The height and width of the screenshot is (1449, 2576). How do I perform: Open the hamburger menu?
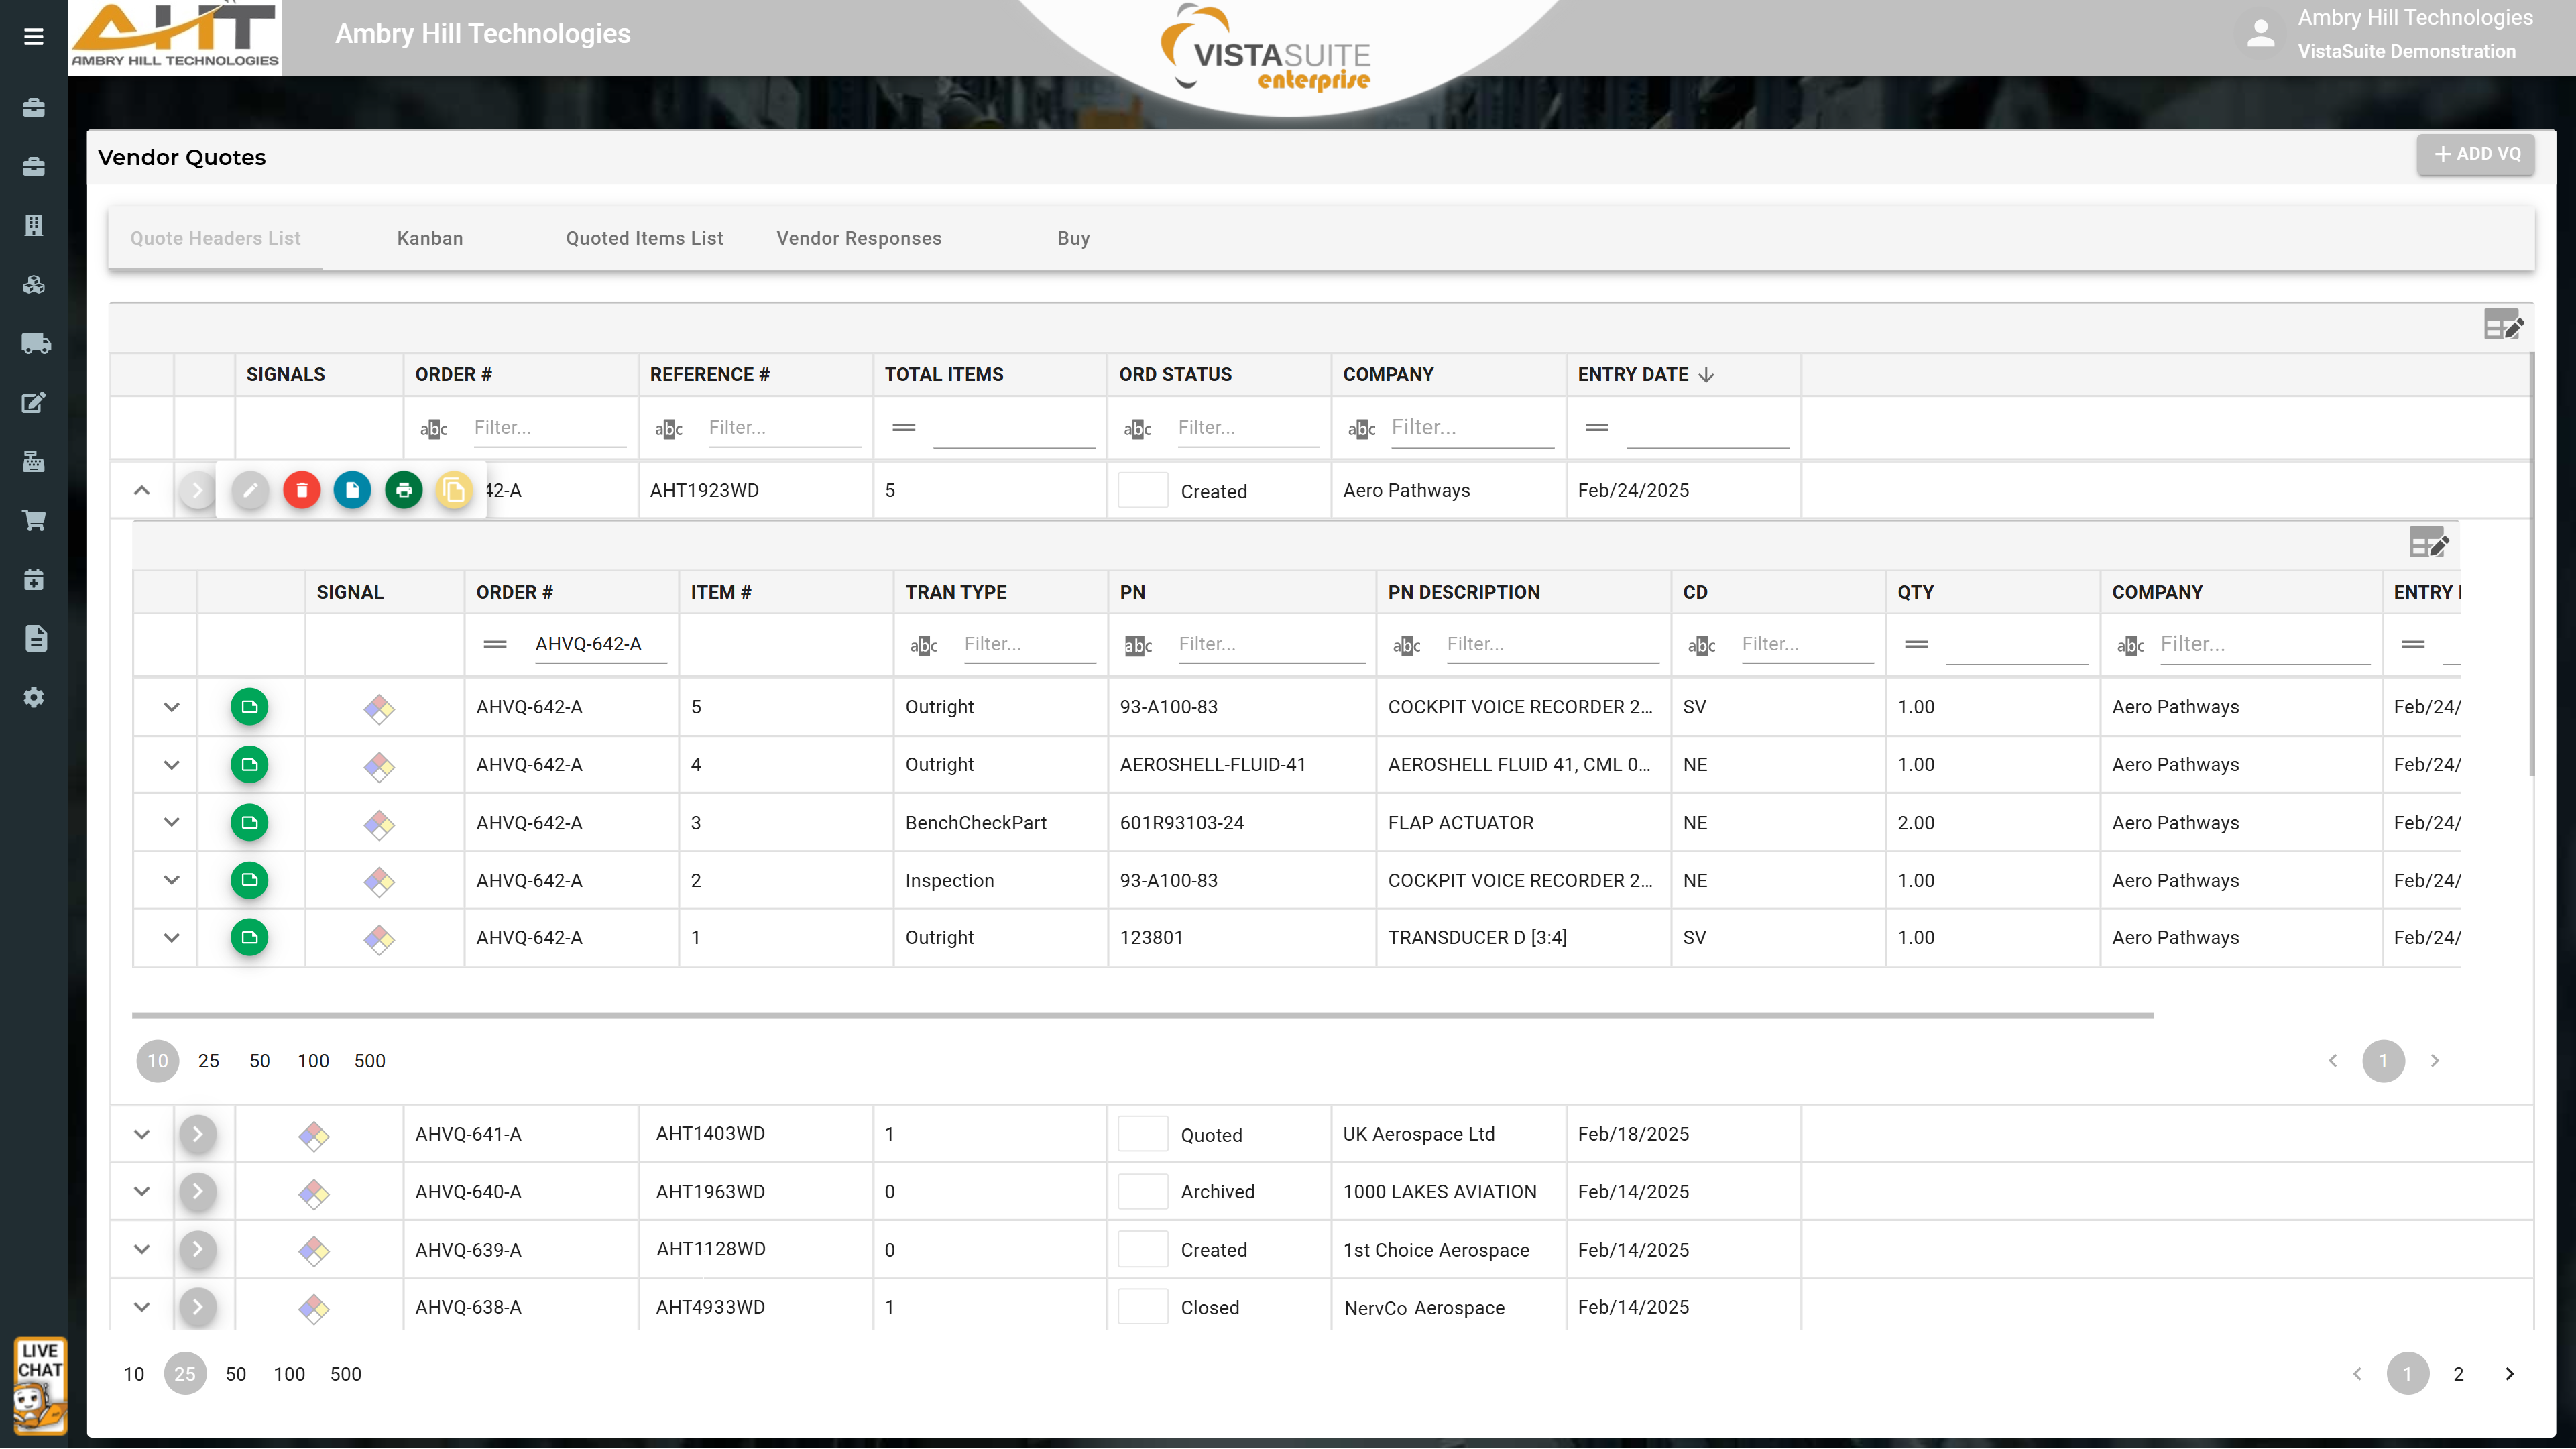click(34, 37)
